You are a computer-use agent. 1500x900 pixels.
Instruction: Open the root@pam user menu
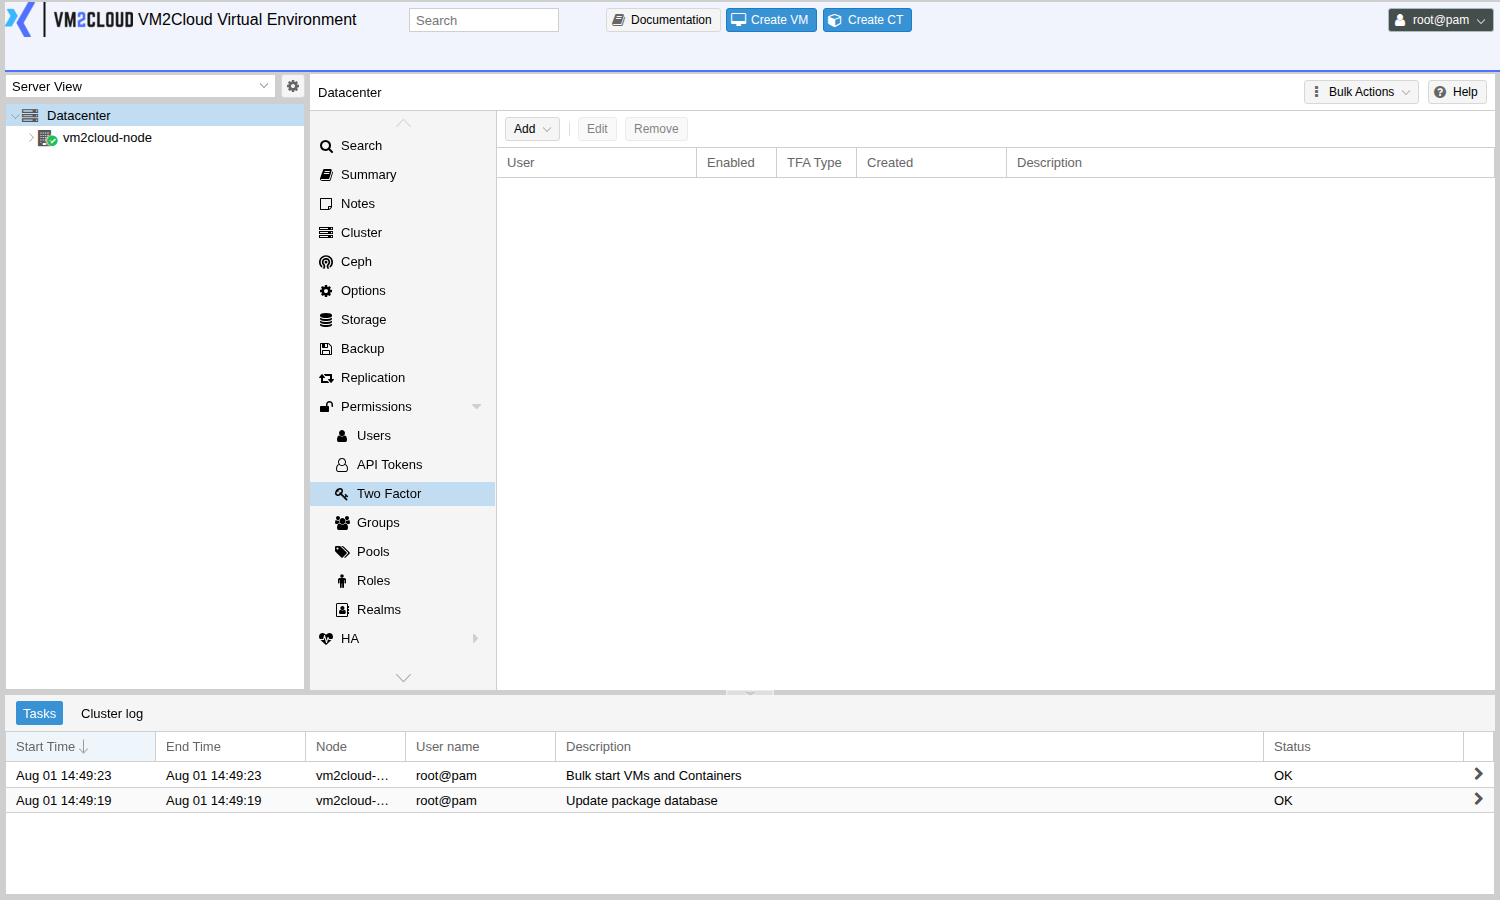tap(1440, 20)
